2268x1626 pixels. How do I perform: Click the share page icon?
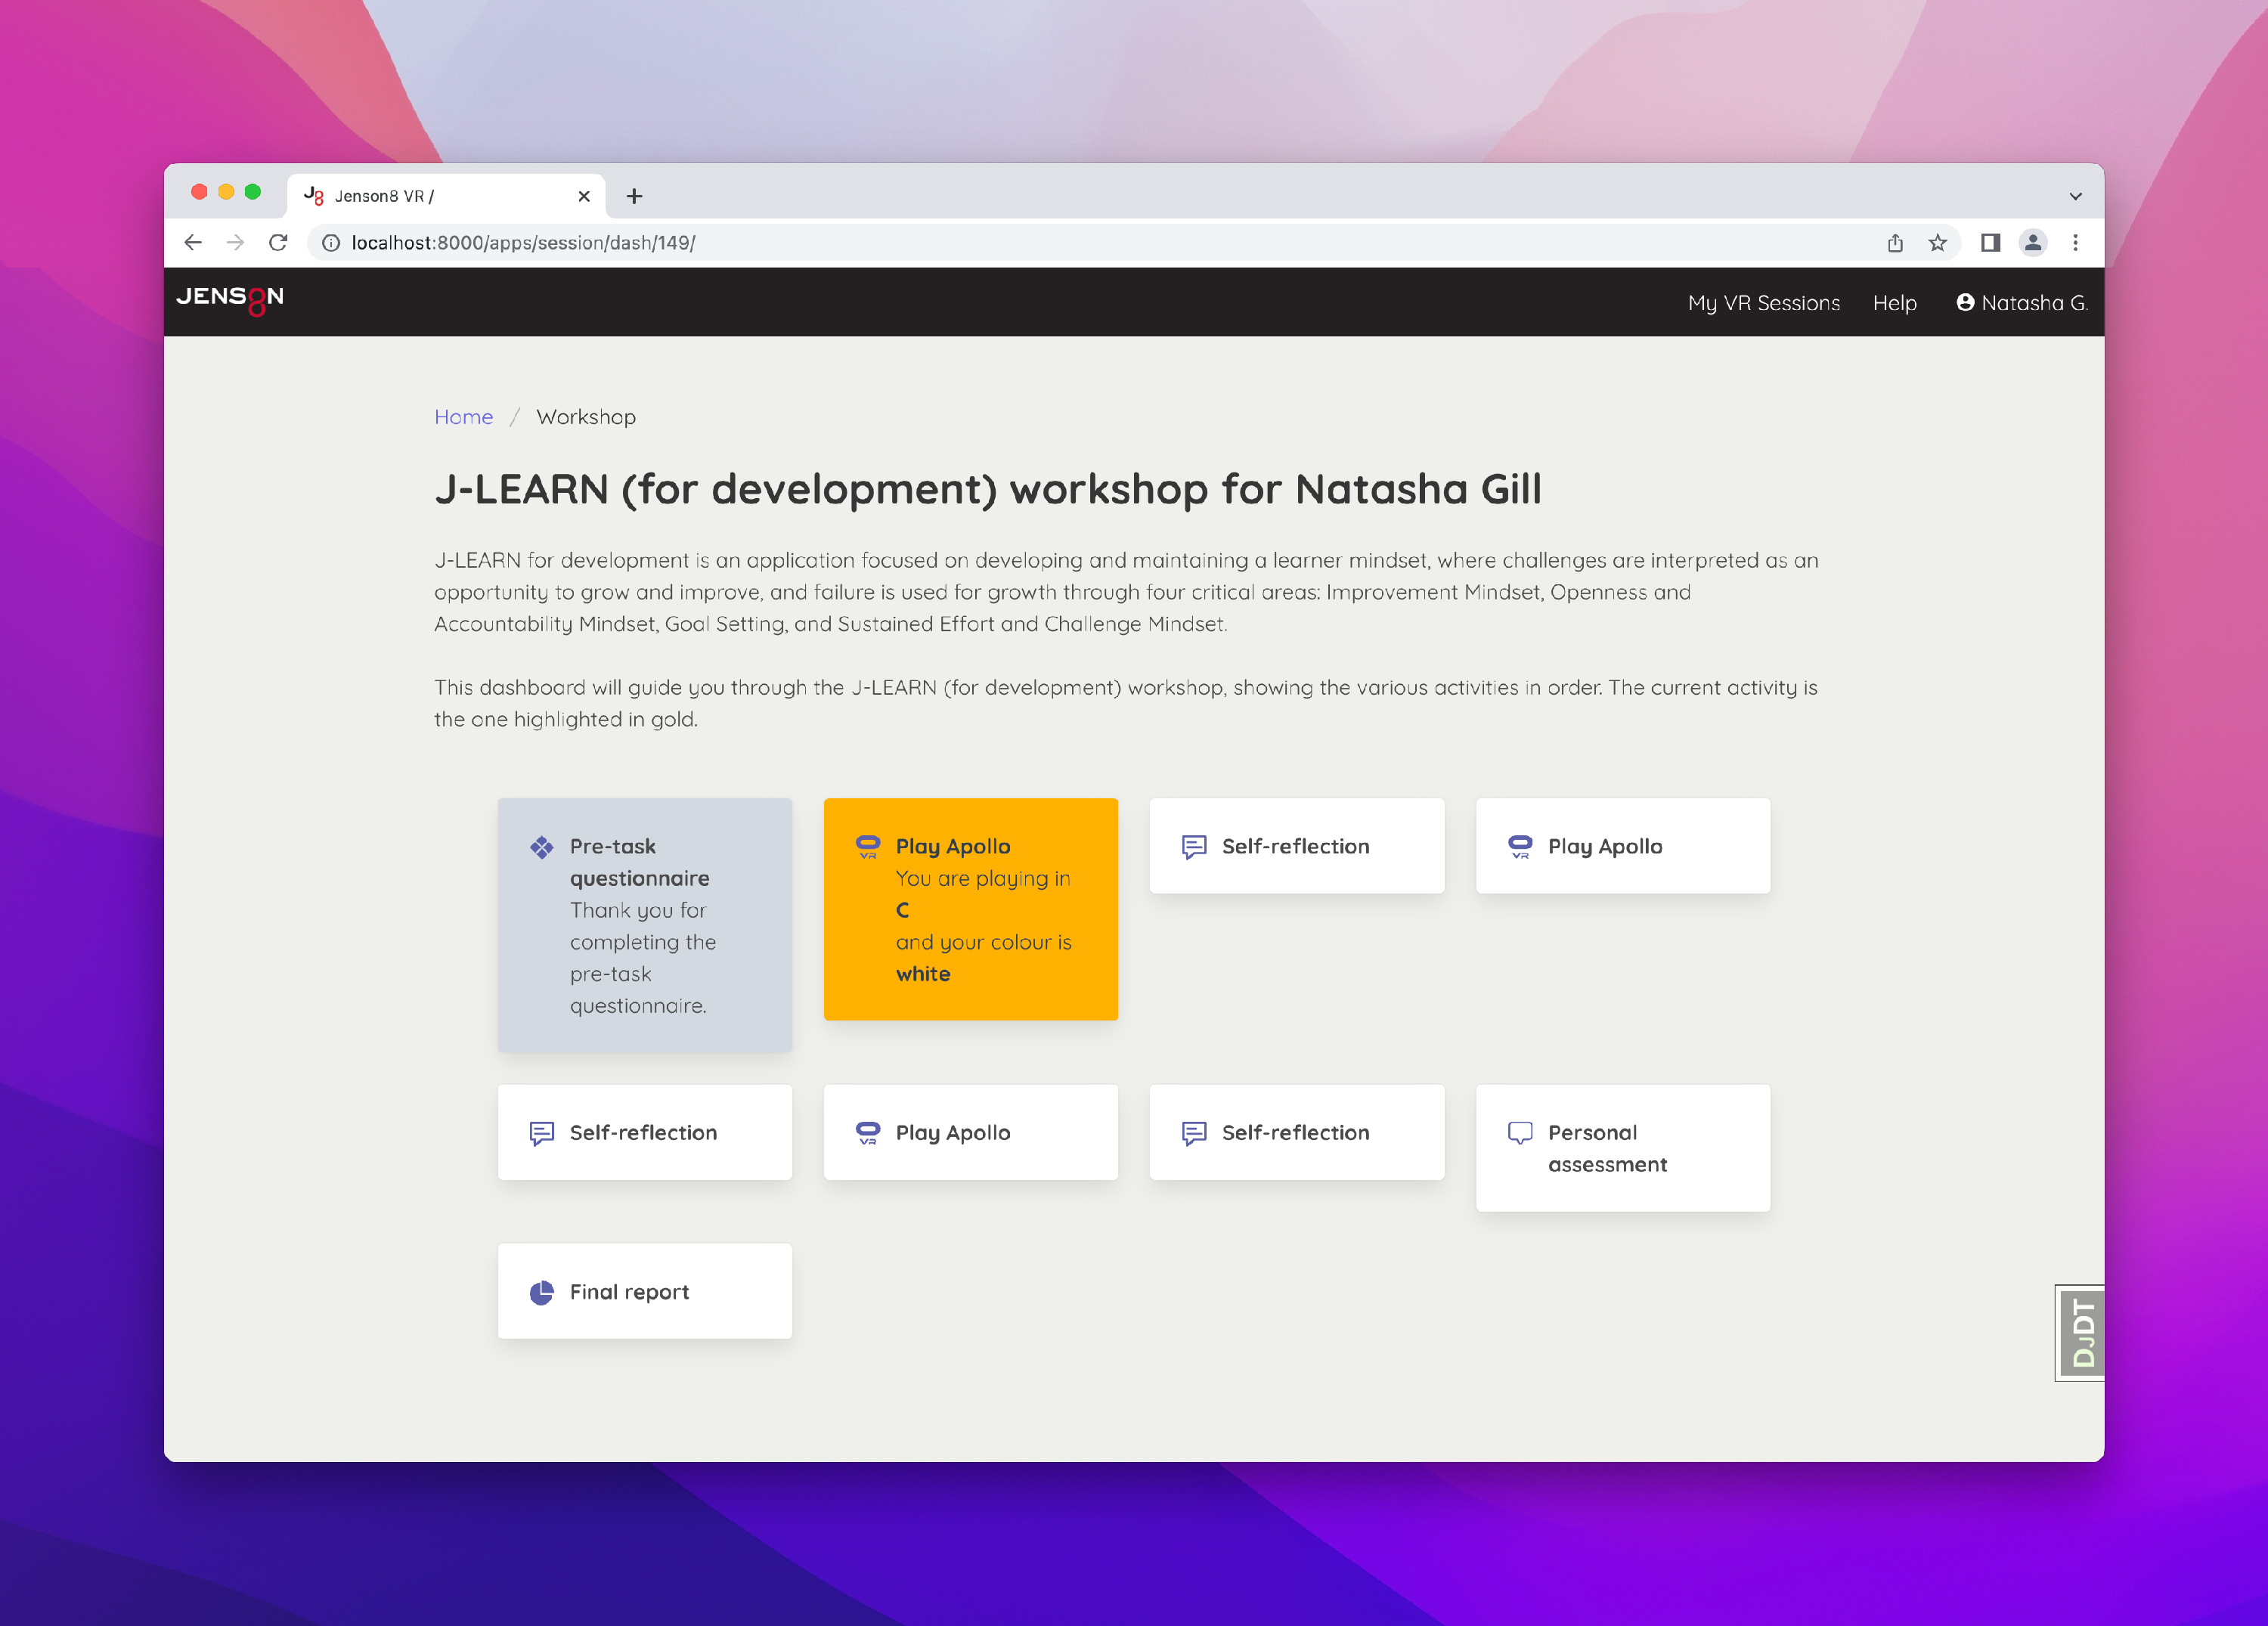[x=1895, y=243]
